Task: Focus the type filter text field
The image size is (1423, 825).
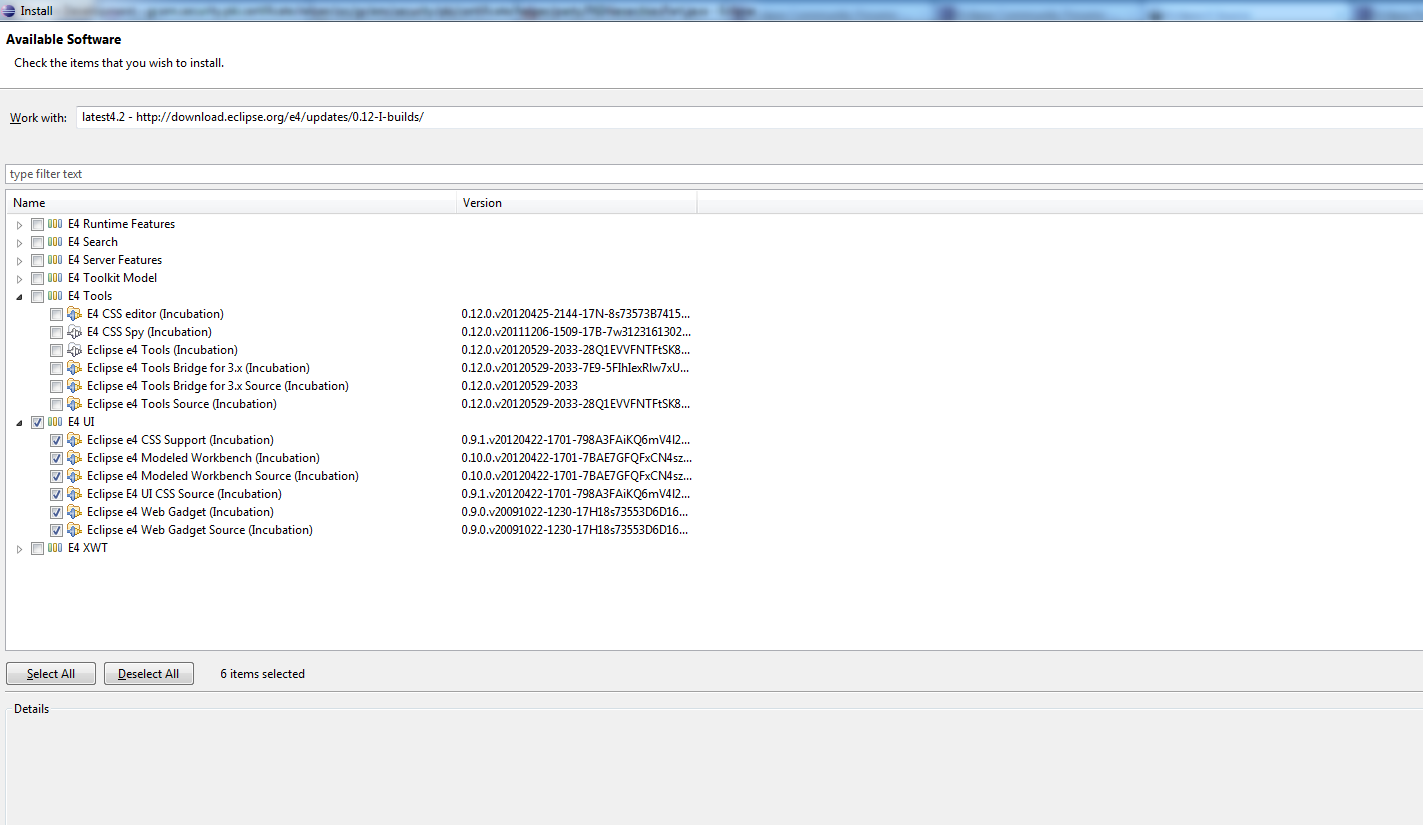Action: pos(714,174)
